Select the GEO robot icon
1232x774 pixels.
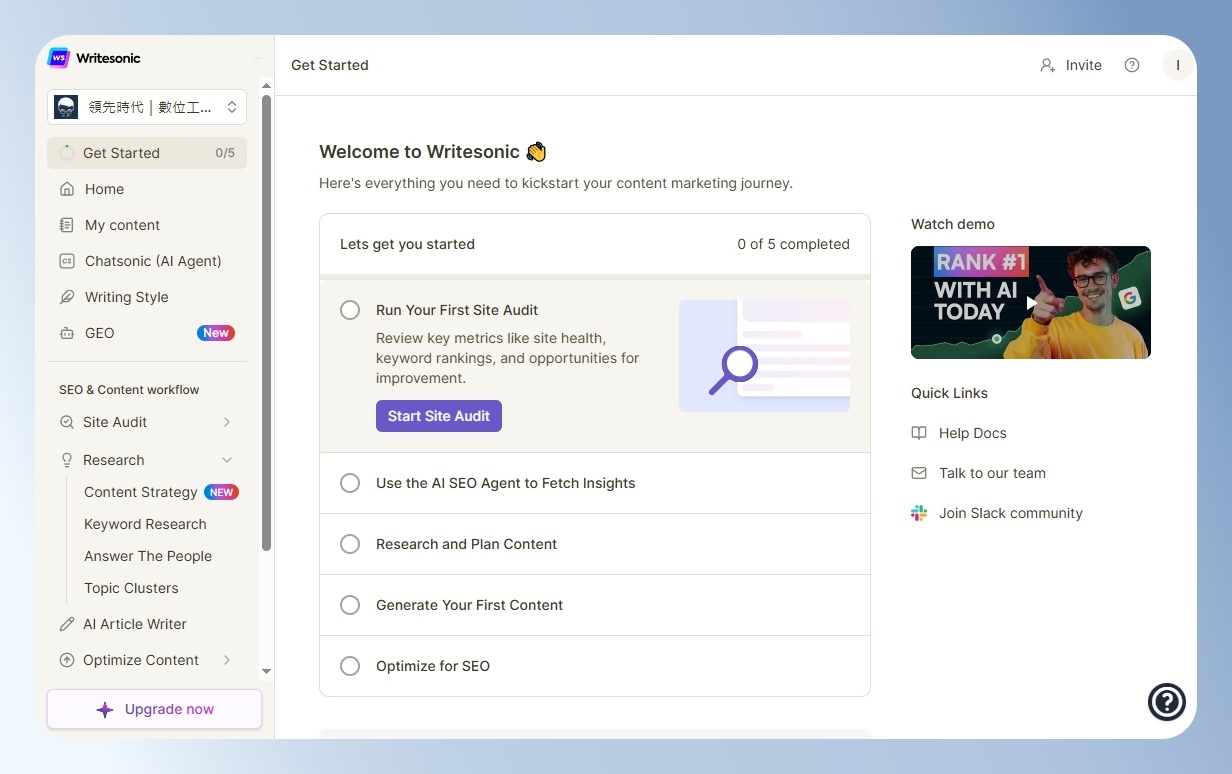(x=67, y=333)
